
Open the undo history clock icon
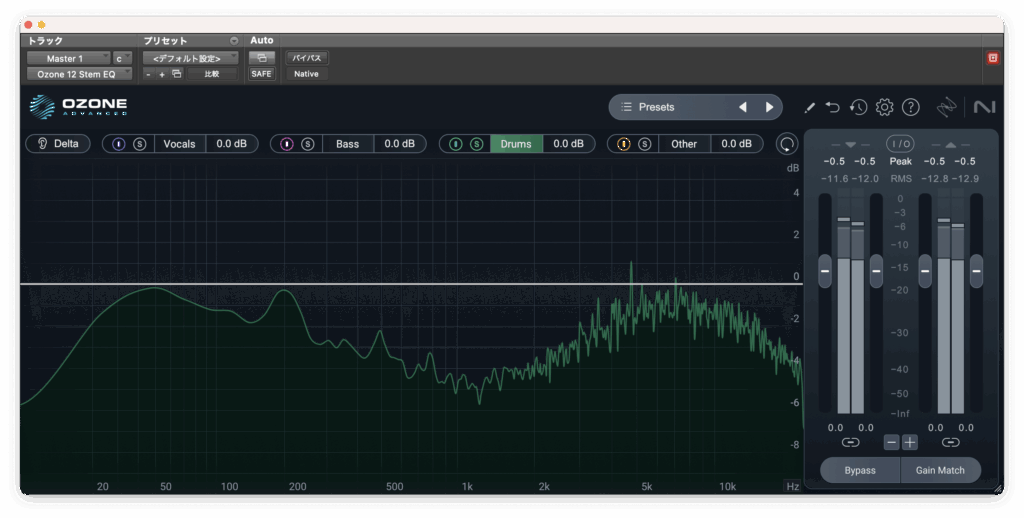(858, 107)
